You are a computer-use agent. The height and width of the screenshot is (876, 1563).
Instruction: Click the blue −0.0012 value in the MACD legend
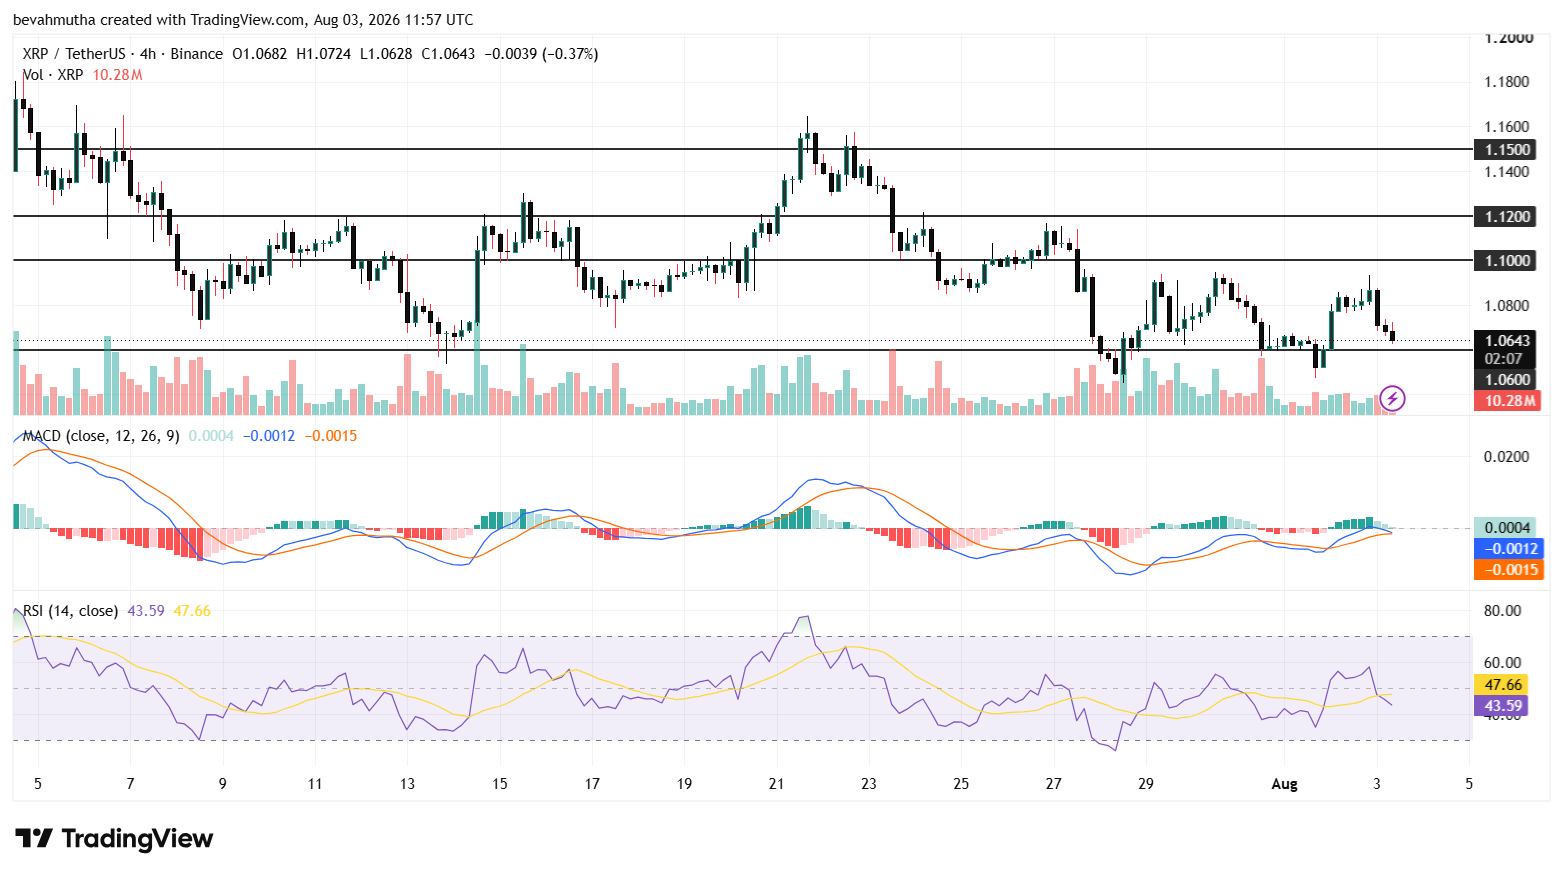pos(269,436)
